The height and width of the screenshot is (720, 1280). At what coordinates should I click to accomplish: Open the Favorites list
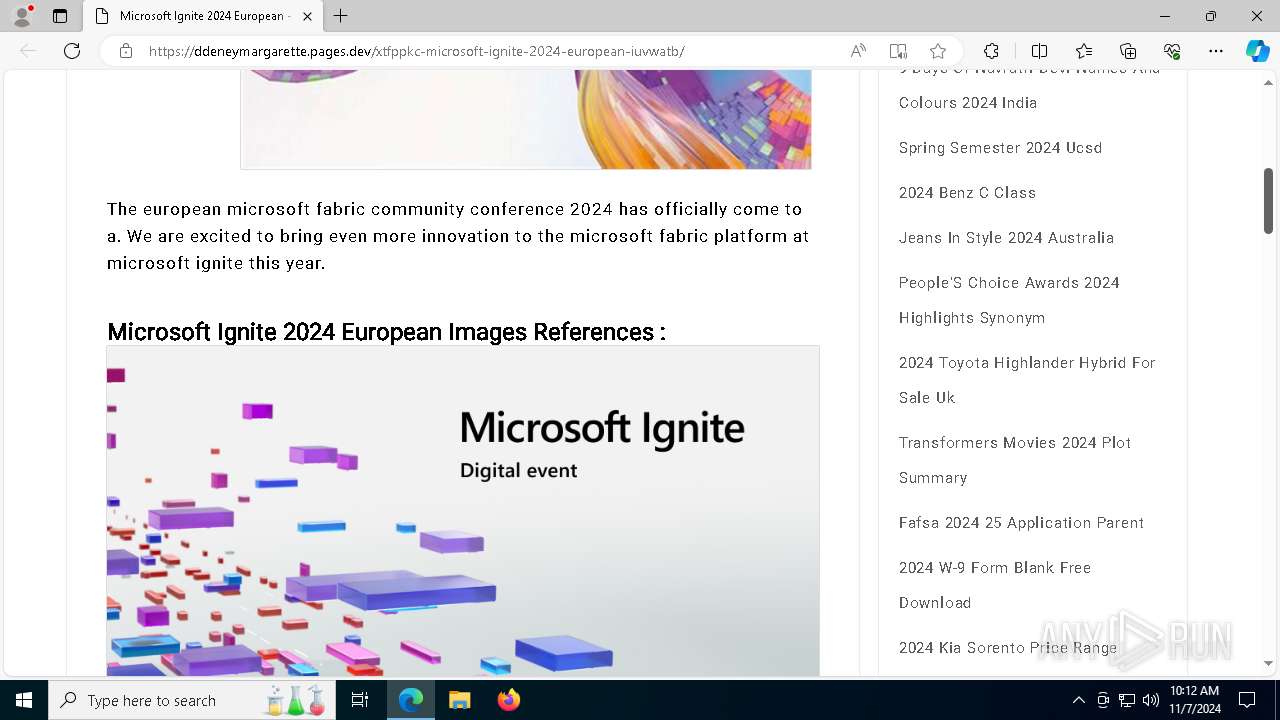1084,51
